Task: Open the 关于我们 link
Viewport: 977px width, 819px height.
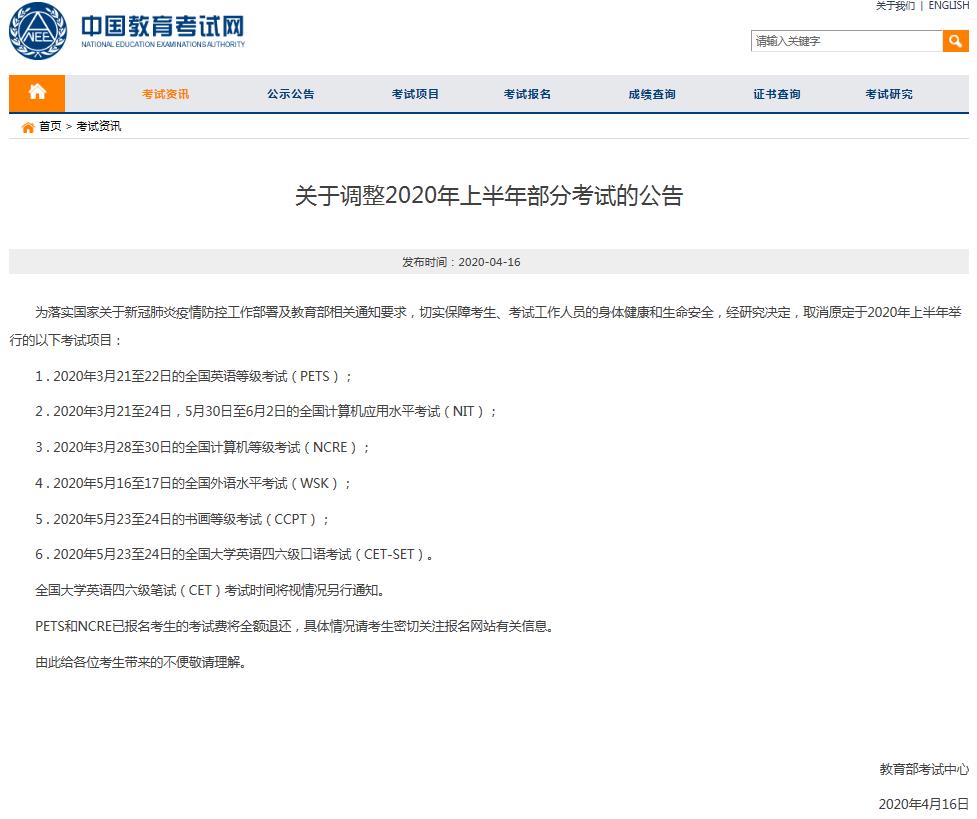Action: tap(895, 6)
